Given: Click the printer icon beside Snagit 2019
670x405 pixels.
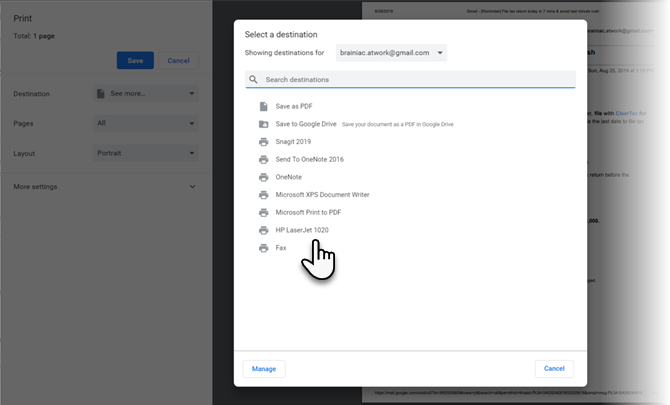Looking at the screenshot, I should 264,142.
